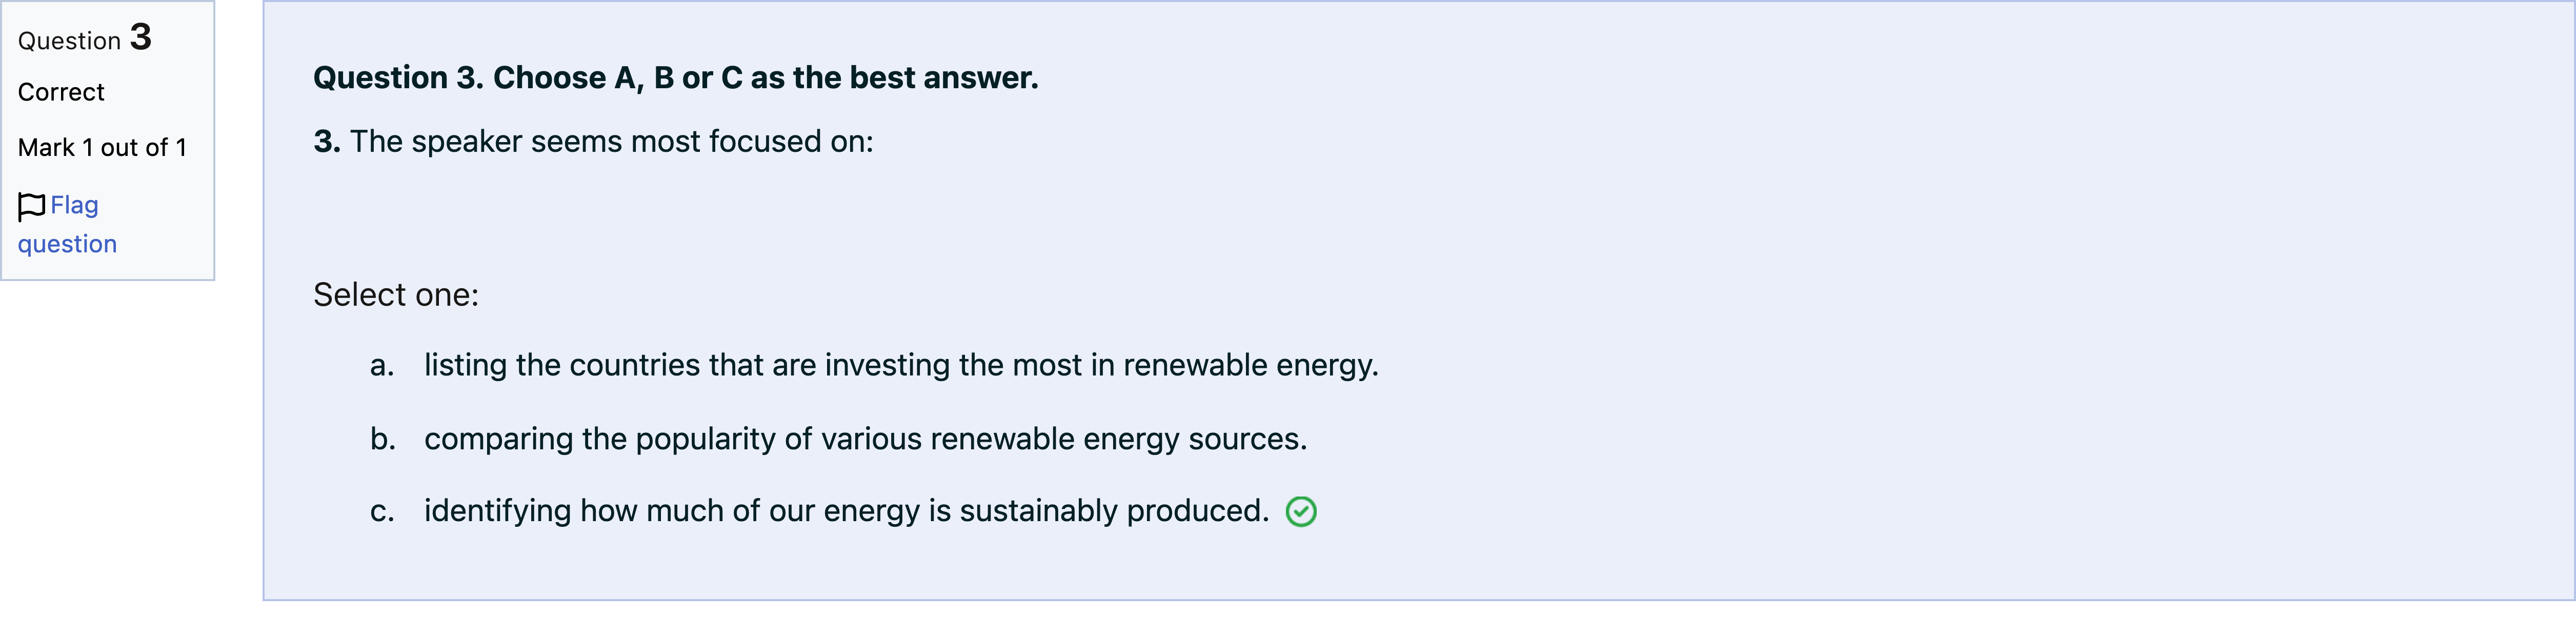Click the letter a. option label

(382, 366)
